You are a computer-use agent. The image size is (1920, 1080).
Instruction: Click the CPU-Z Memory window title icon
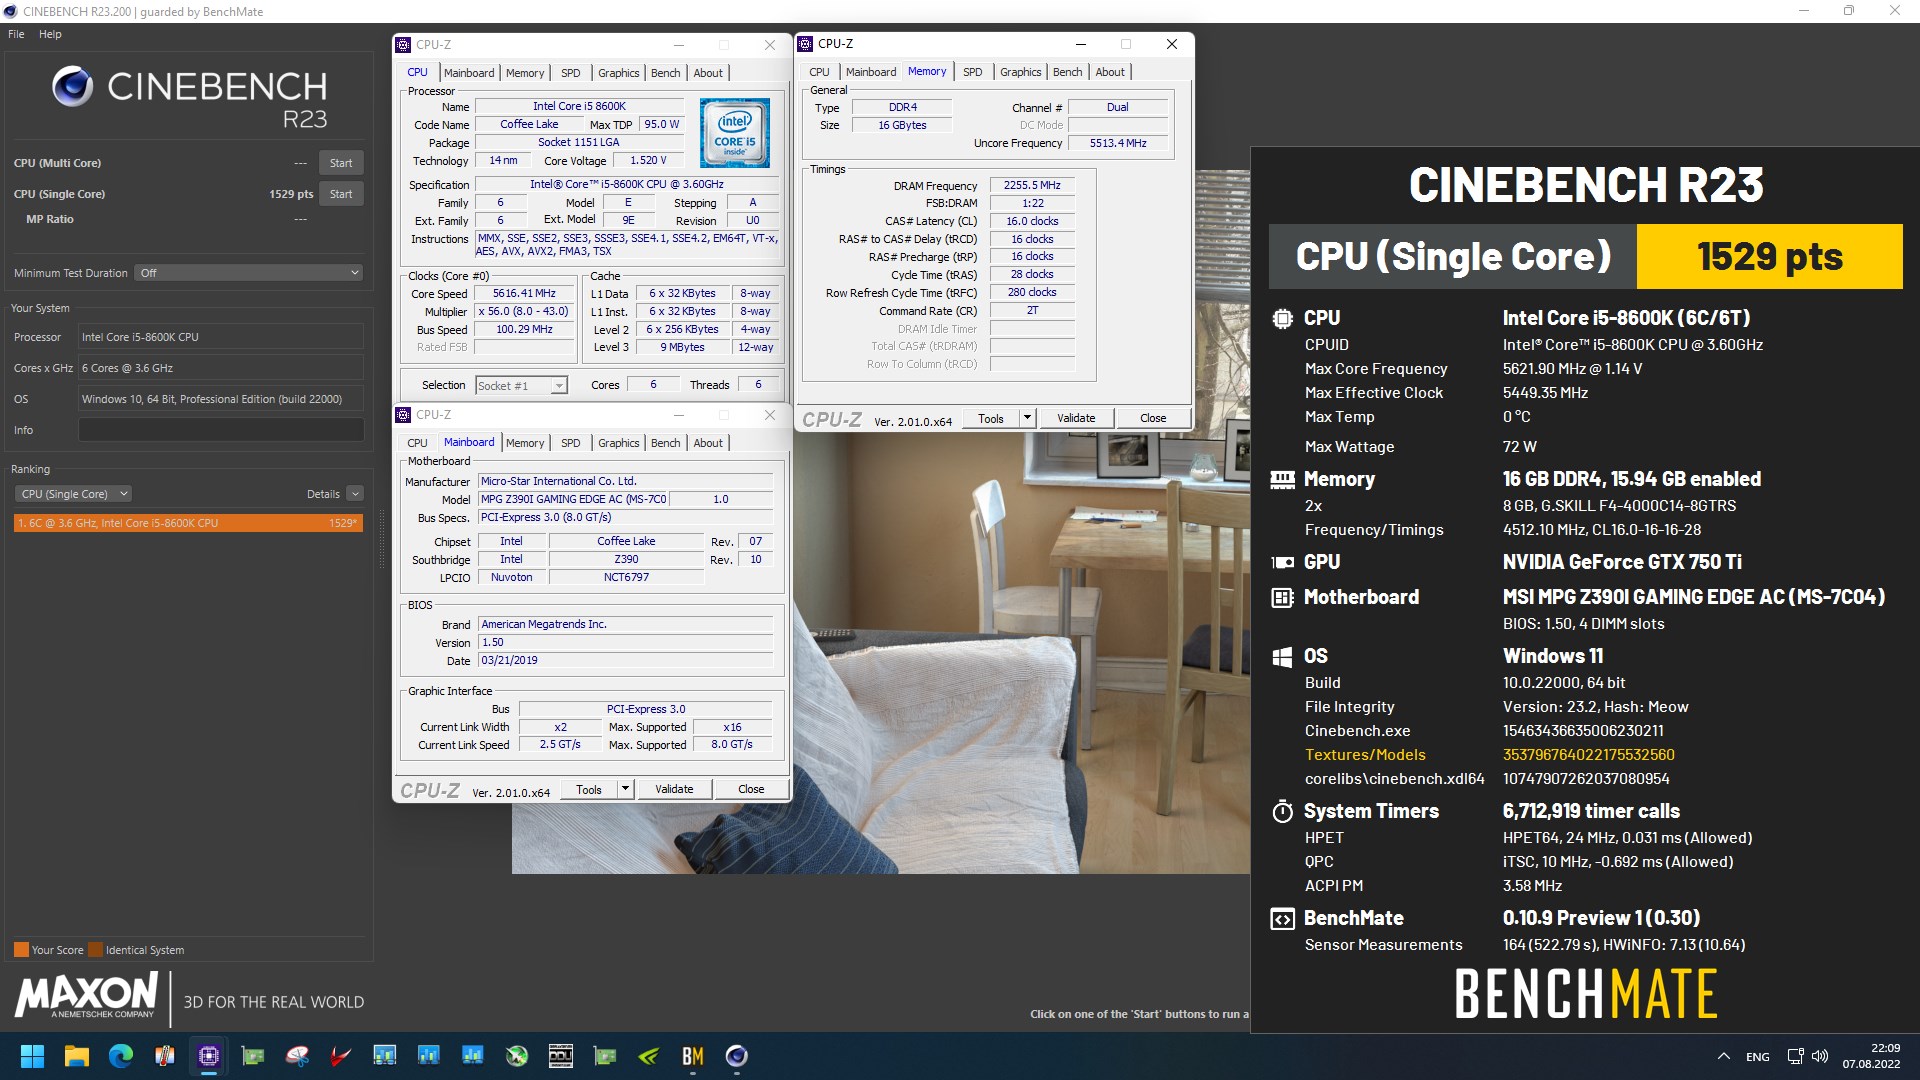coord(805,44)
